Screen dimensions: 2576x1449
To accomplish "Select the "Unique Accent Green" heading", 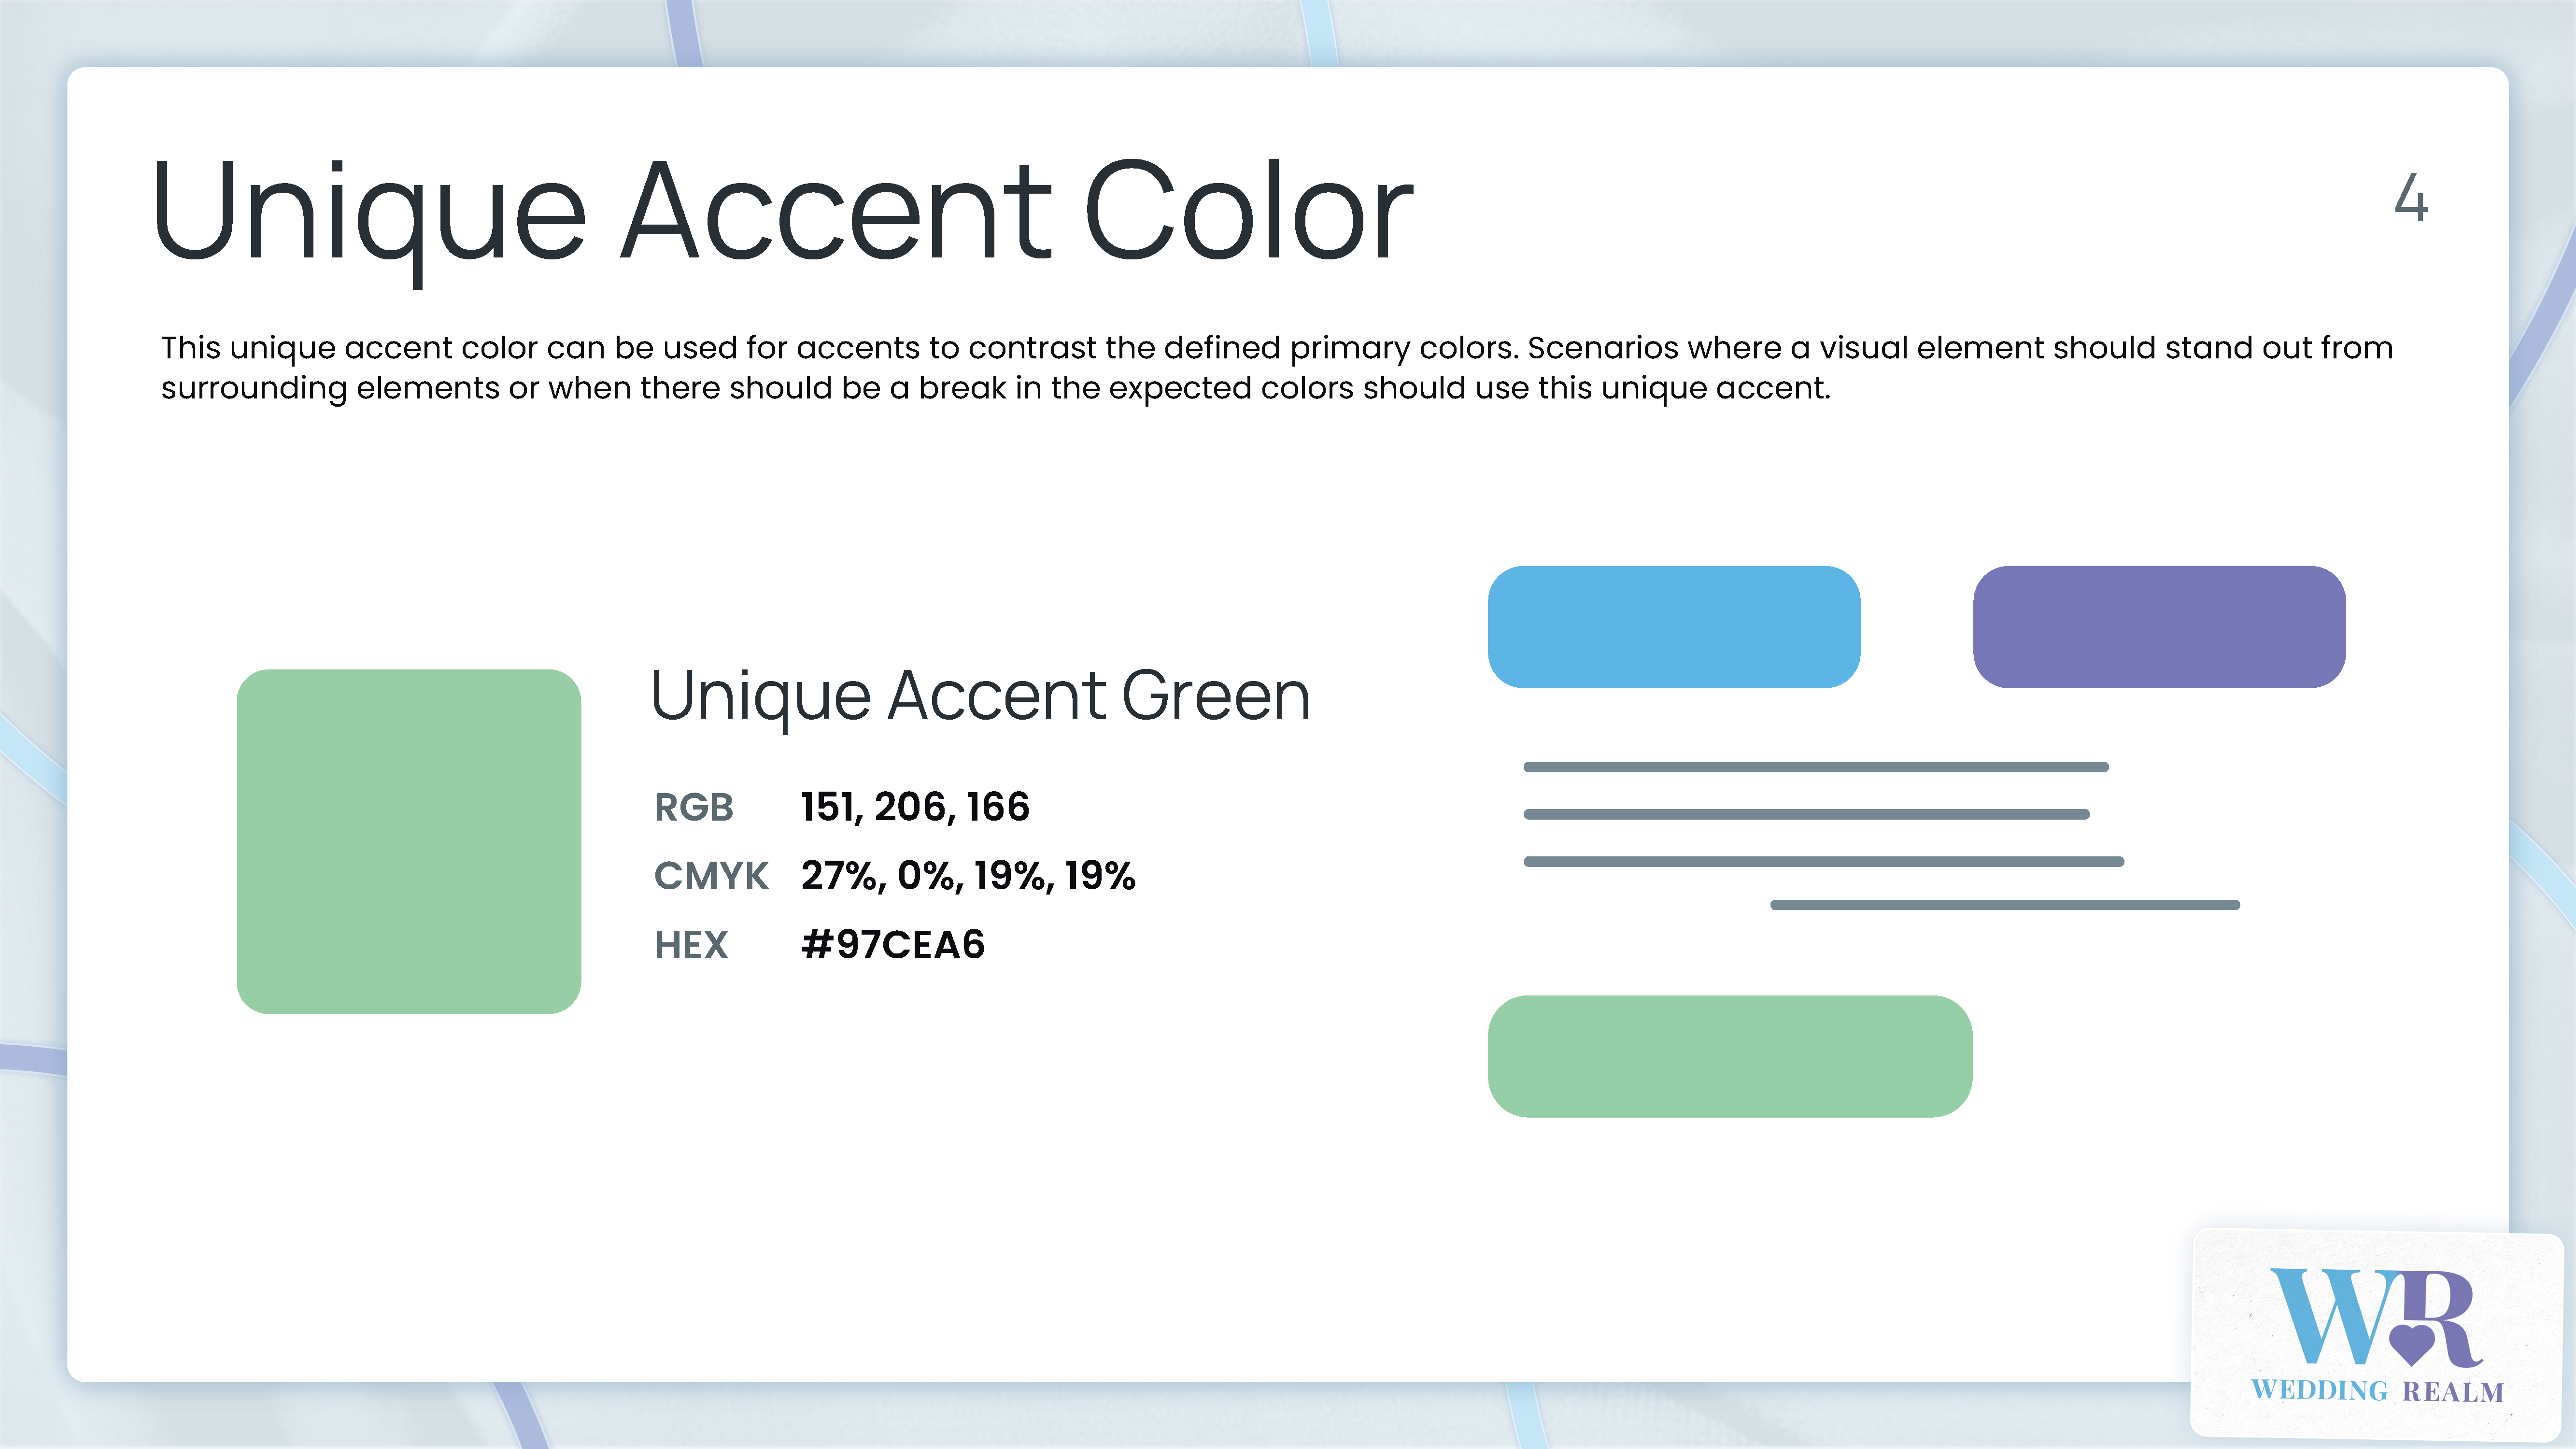I will click(x=980, y=696).
